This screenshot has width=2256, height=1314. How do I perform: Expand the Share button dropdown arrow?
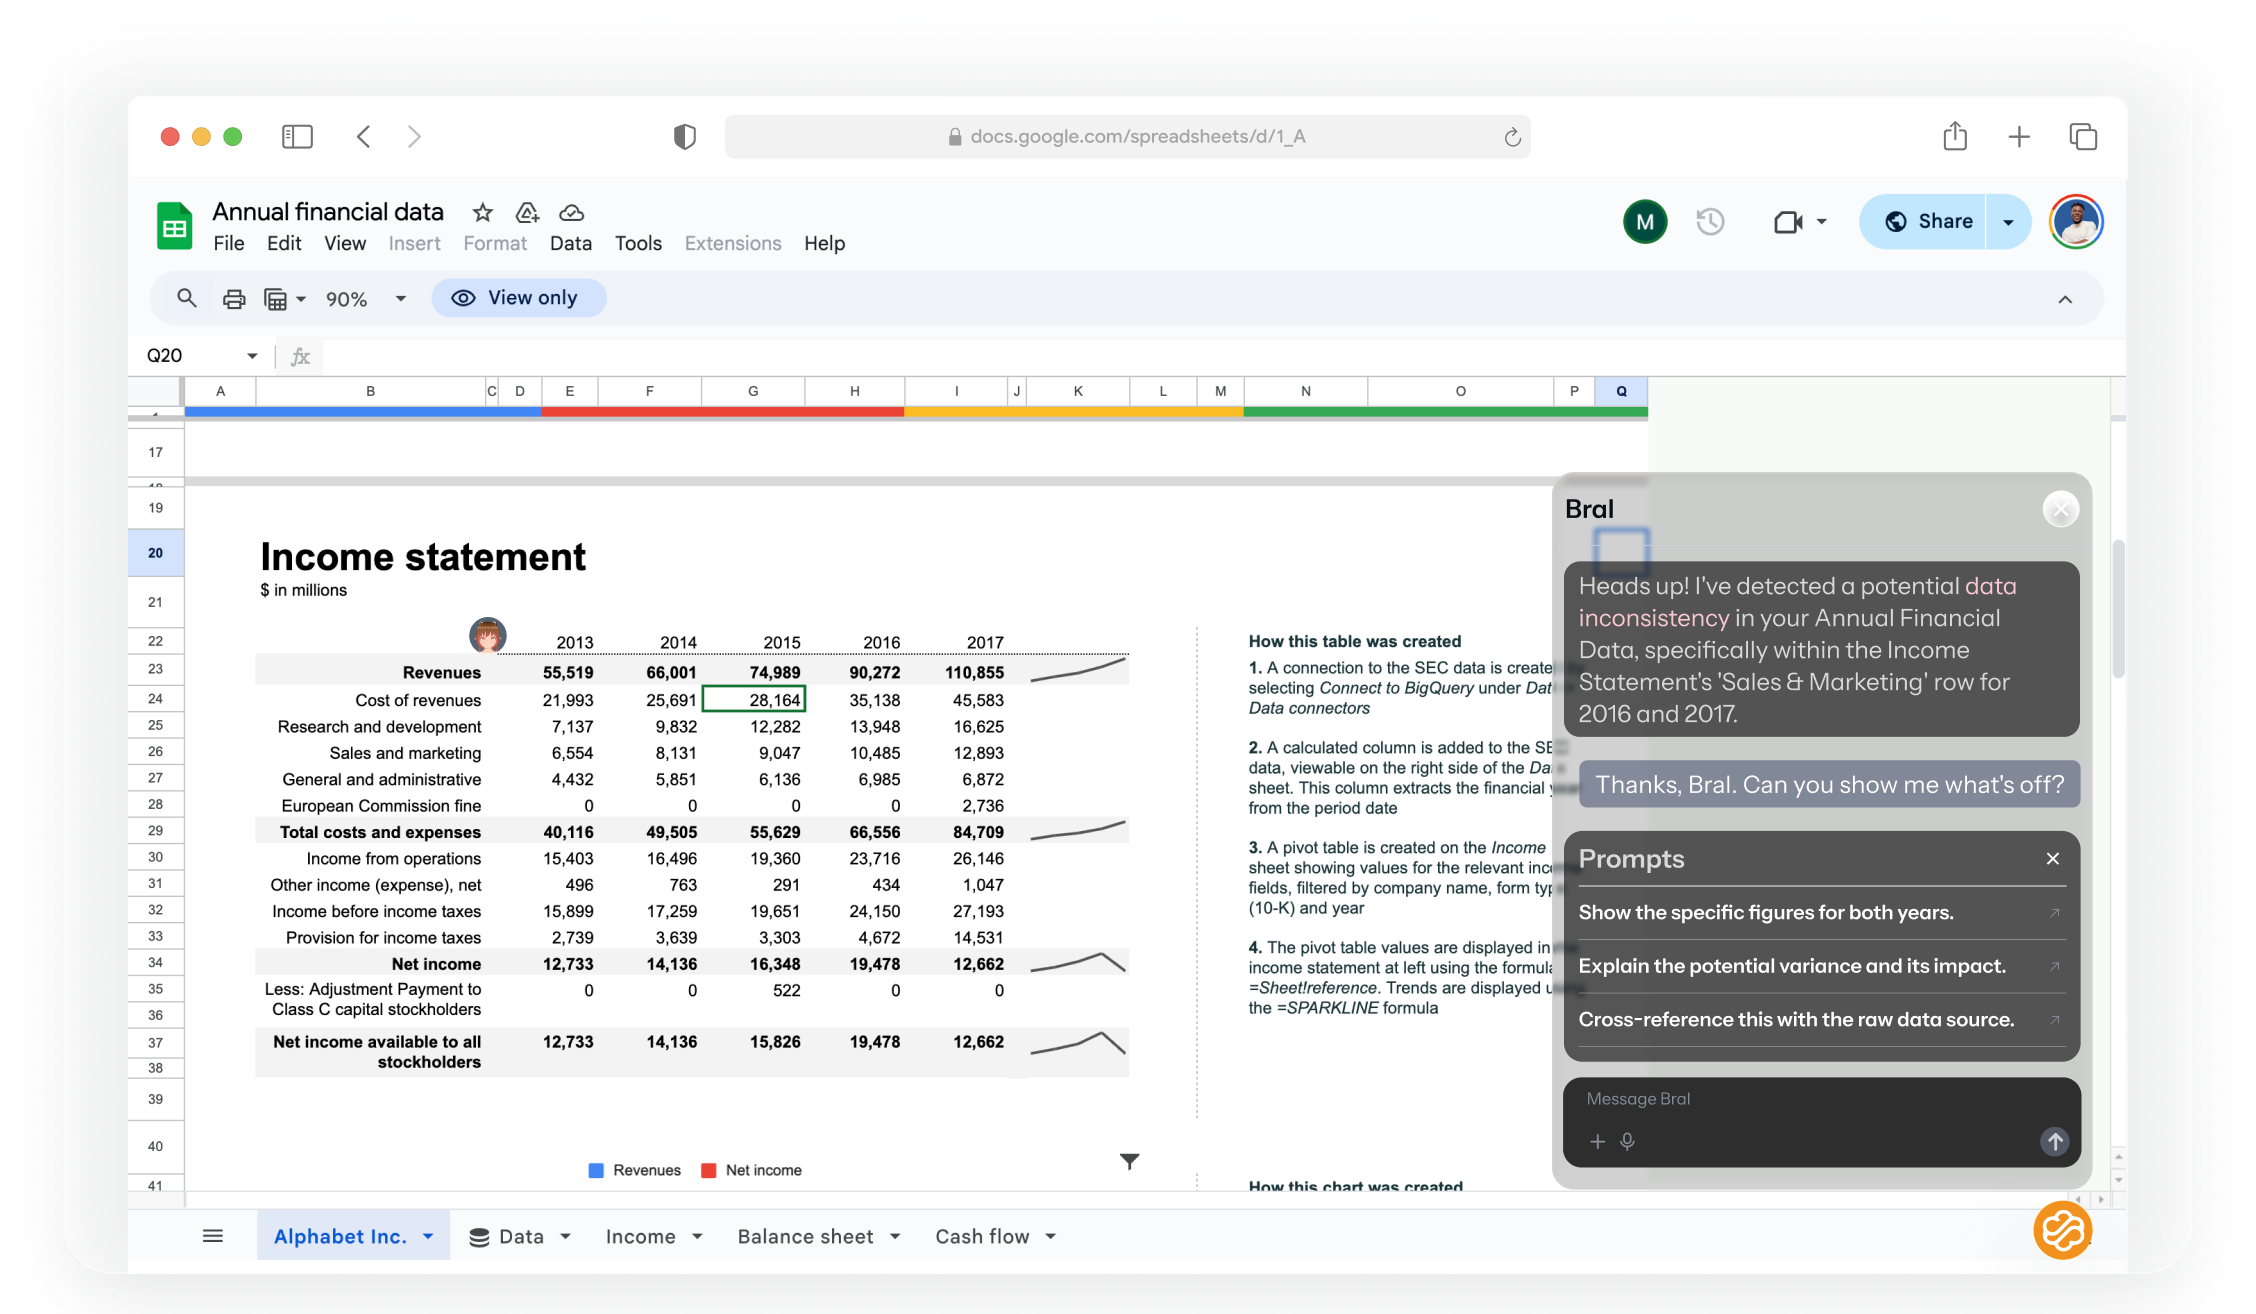tap(2008, 222)
